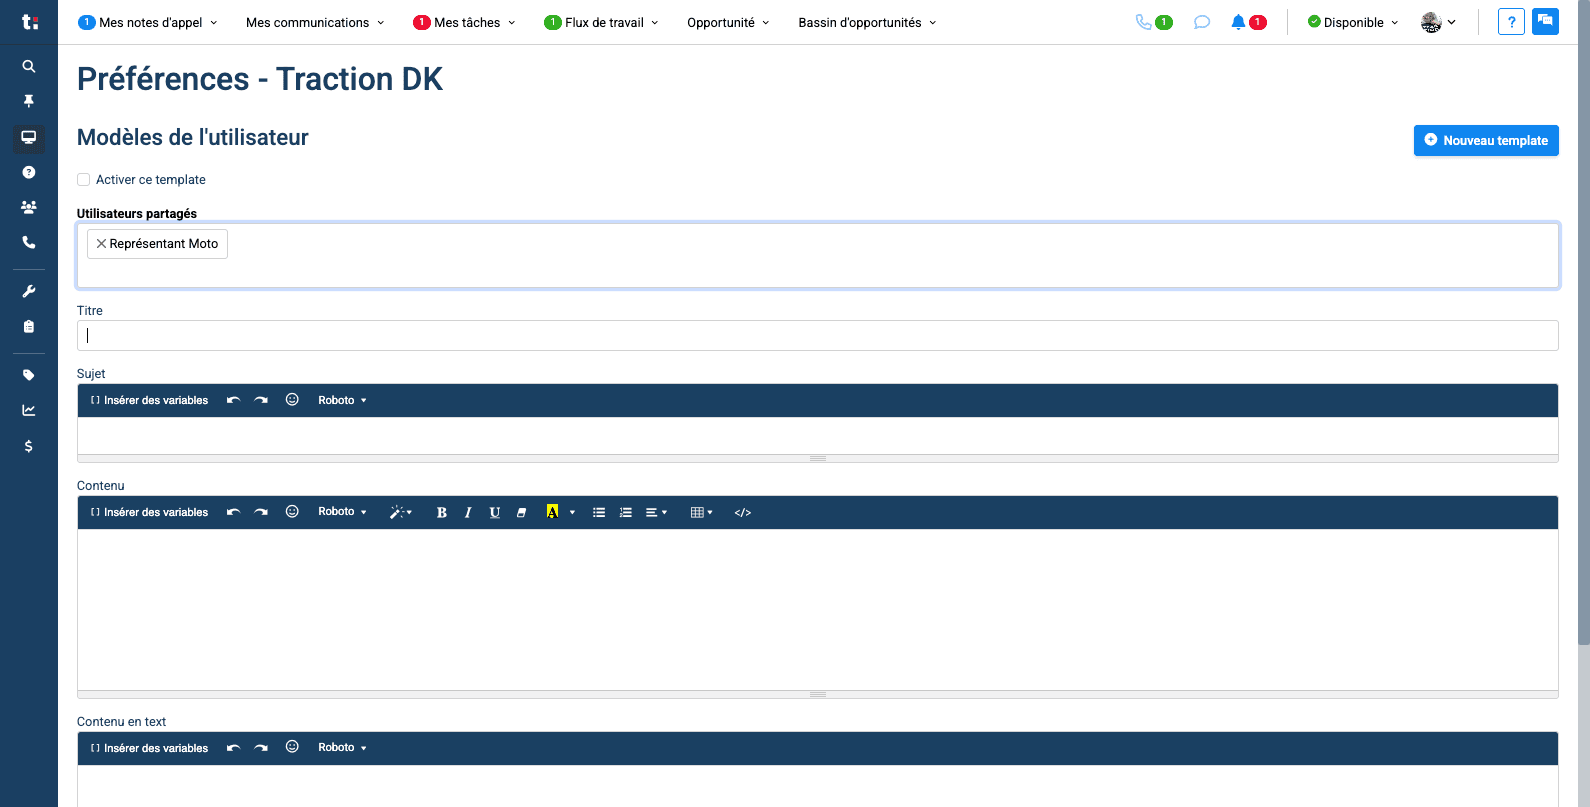Click the pin icon in sidebar
Viewport: 1590px width, 807px height.
[29, 101]
